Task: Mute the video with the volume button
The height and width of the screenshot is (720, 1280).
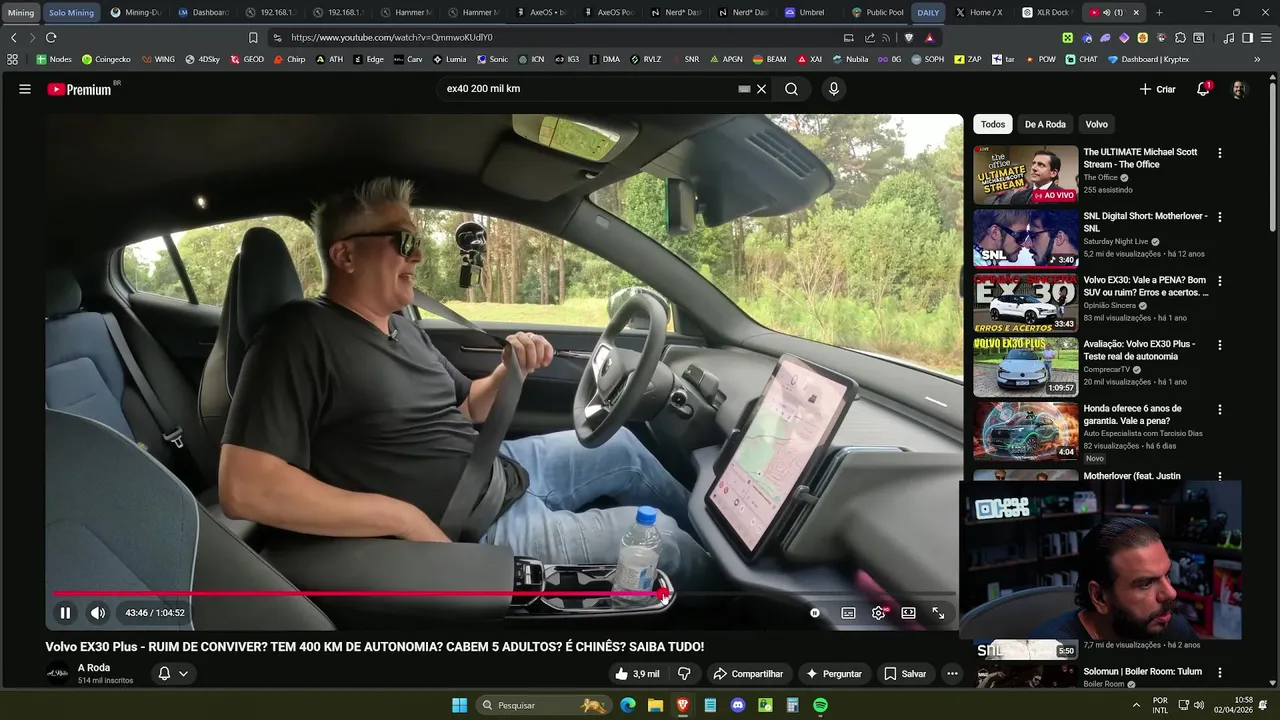Action: click(98, 613)
